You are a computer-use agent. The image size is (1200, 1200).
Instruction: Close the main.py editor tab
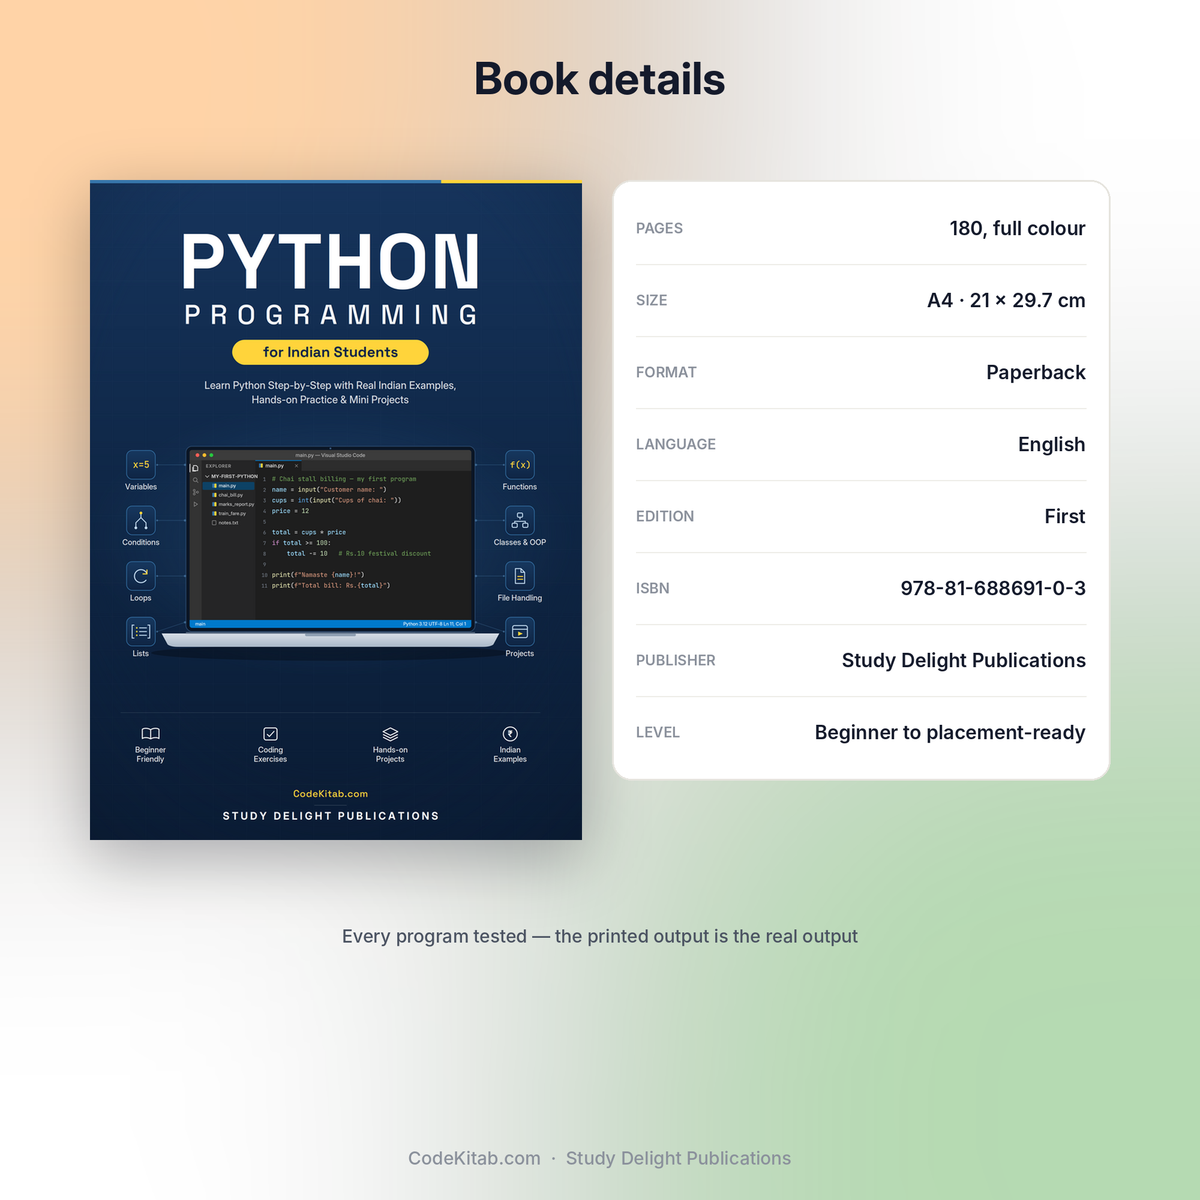click(x=296, y=466)
